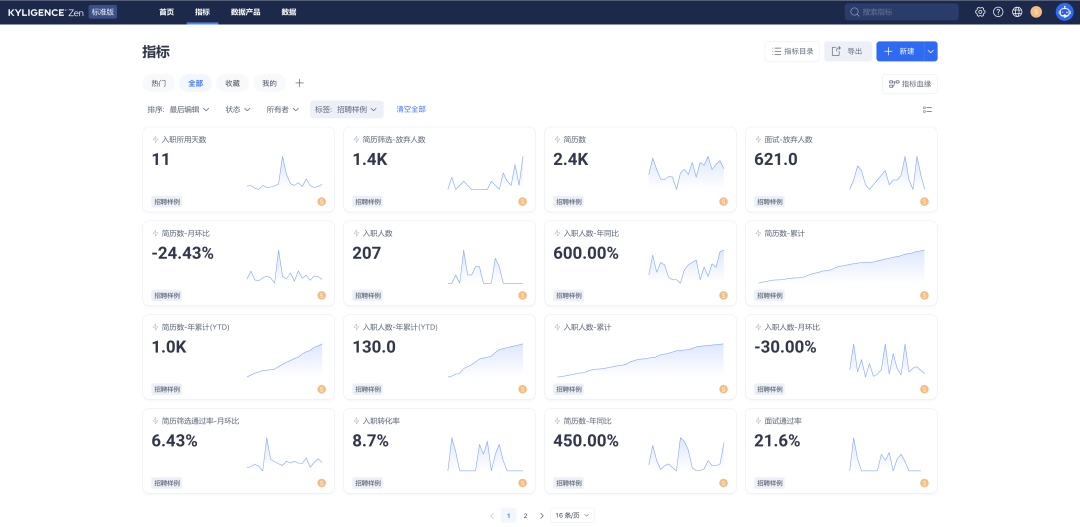The height and width of the screenshot is (527, 1080).
Task: Open the settings gear icon
Action: tap(980, 12)
